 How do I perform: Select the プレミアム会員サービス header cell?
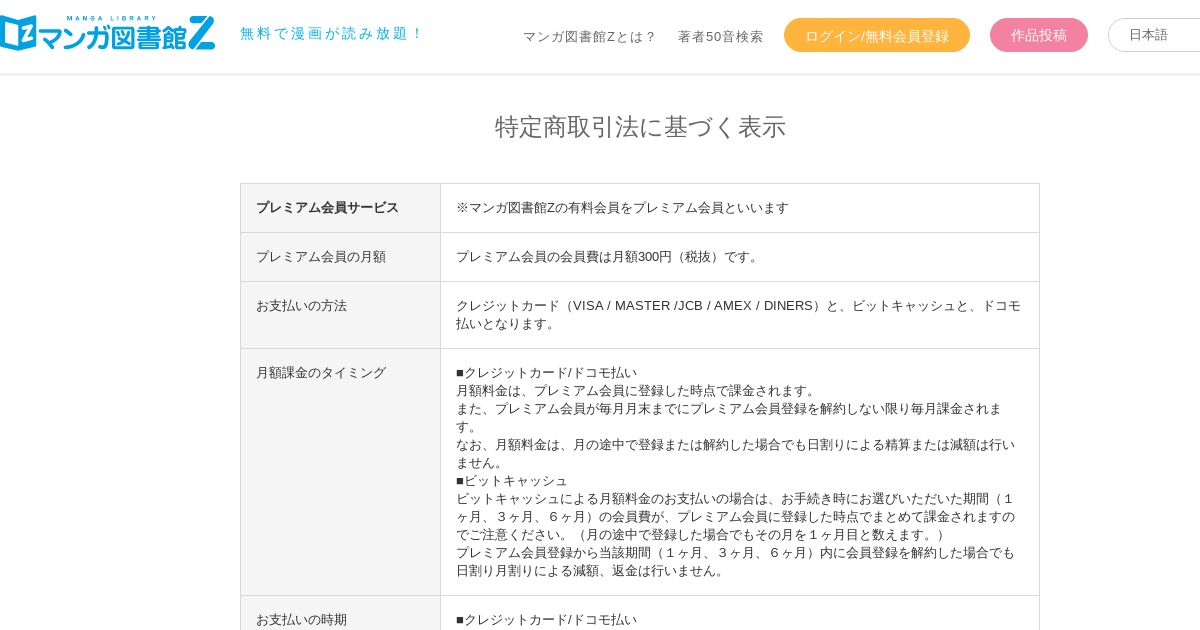pyautogui.click(x=340, y=208)
